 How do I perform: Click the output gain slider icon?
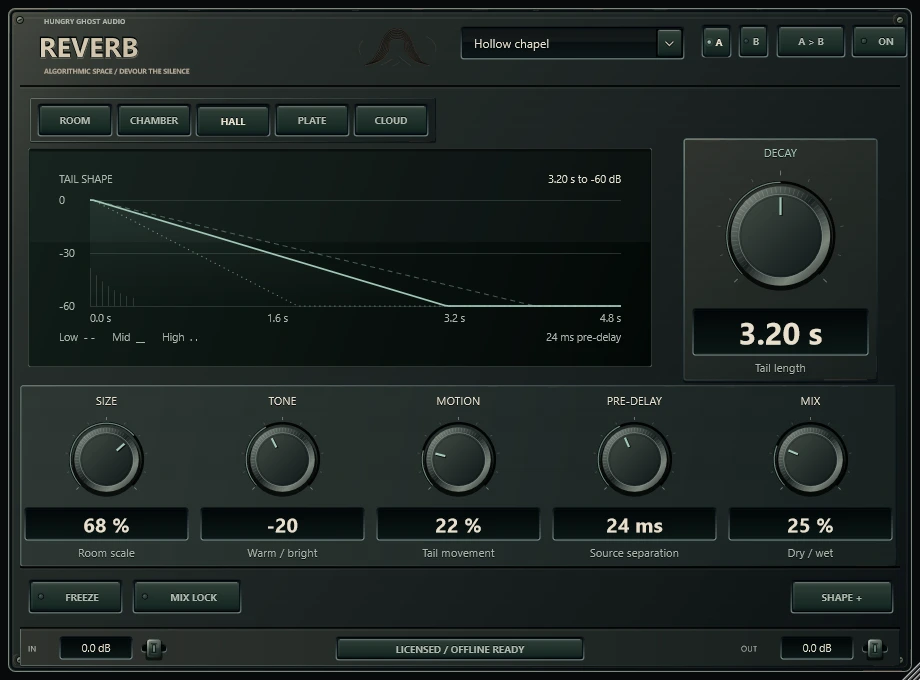point(874,648)
